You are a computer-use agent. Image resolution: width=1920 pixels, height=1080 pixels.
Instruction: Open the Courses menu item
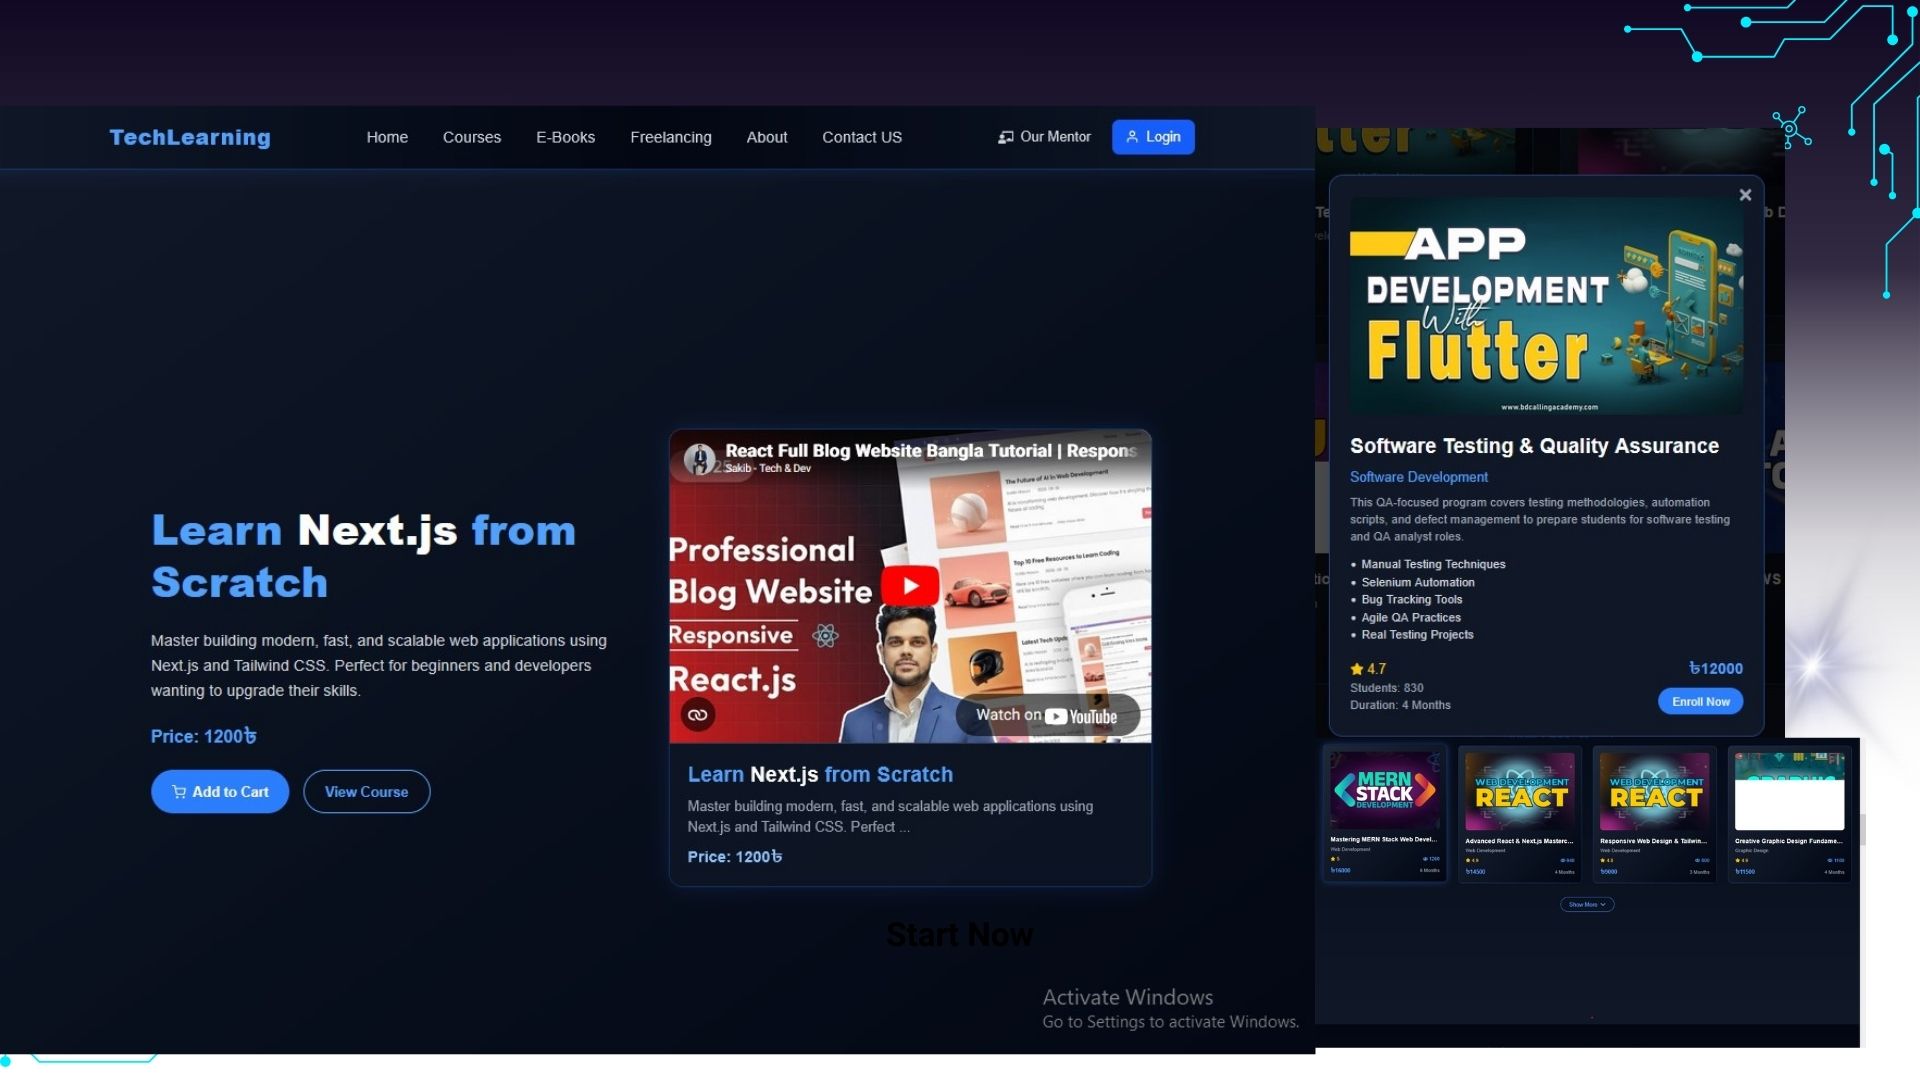pyautogui.click(x=471, y=137)
